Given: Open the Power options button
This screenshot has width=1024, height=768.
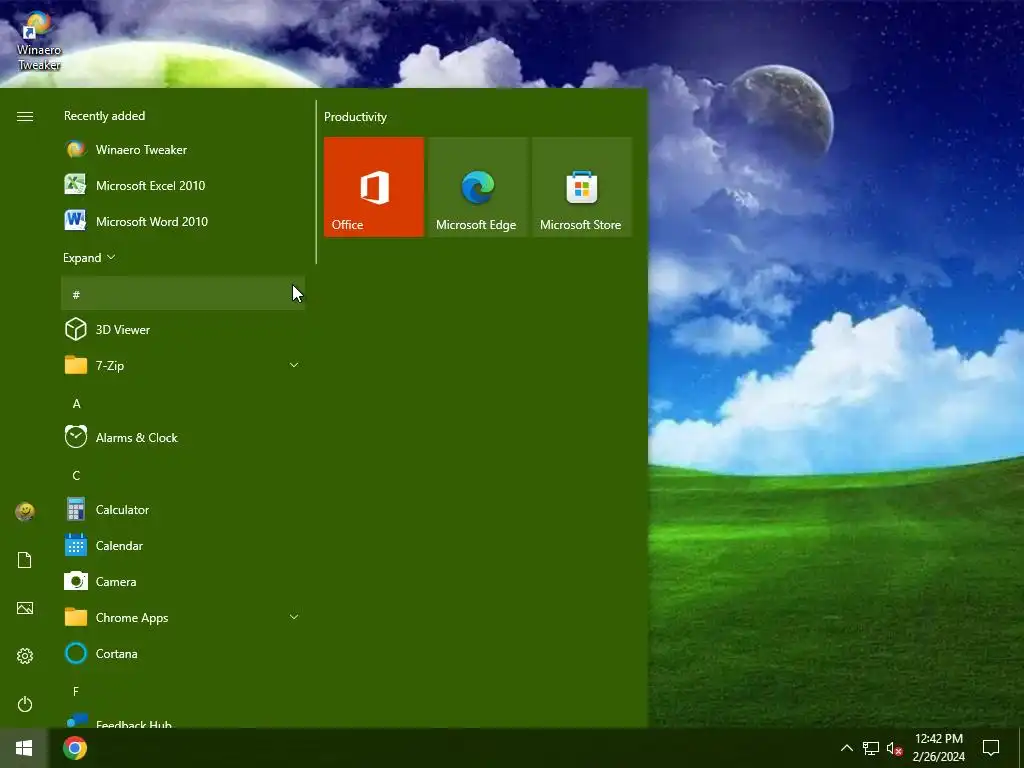Looking at the screenshot, I should [25, 704].
